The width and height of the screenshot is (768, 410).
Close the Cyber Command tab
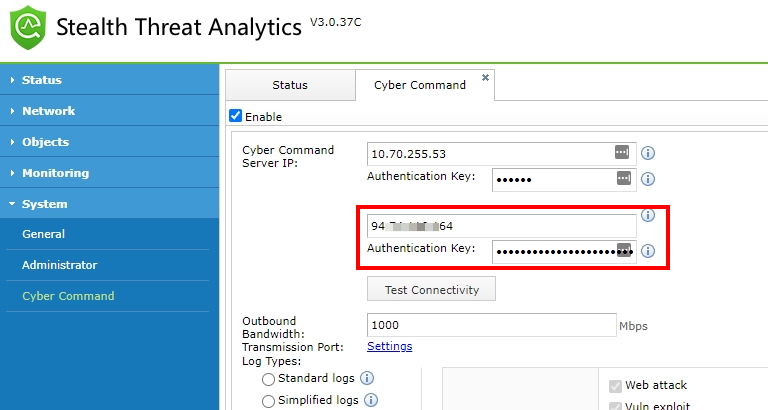pos(485,77)
